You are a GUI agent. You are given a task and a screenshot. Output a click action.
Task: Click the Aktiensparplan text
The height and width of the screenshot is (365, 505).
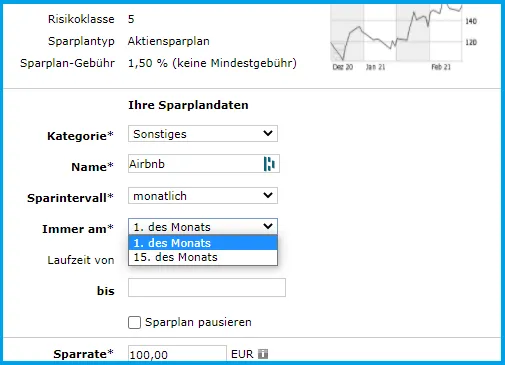[169, 41]
